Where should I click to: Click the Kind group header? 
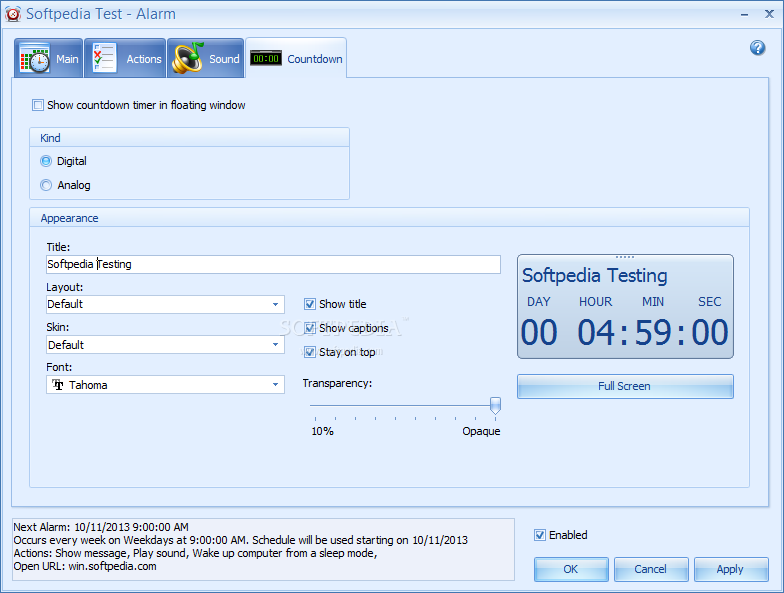pyautogui.click(x=189, y=138)
